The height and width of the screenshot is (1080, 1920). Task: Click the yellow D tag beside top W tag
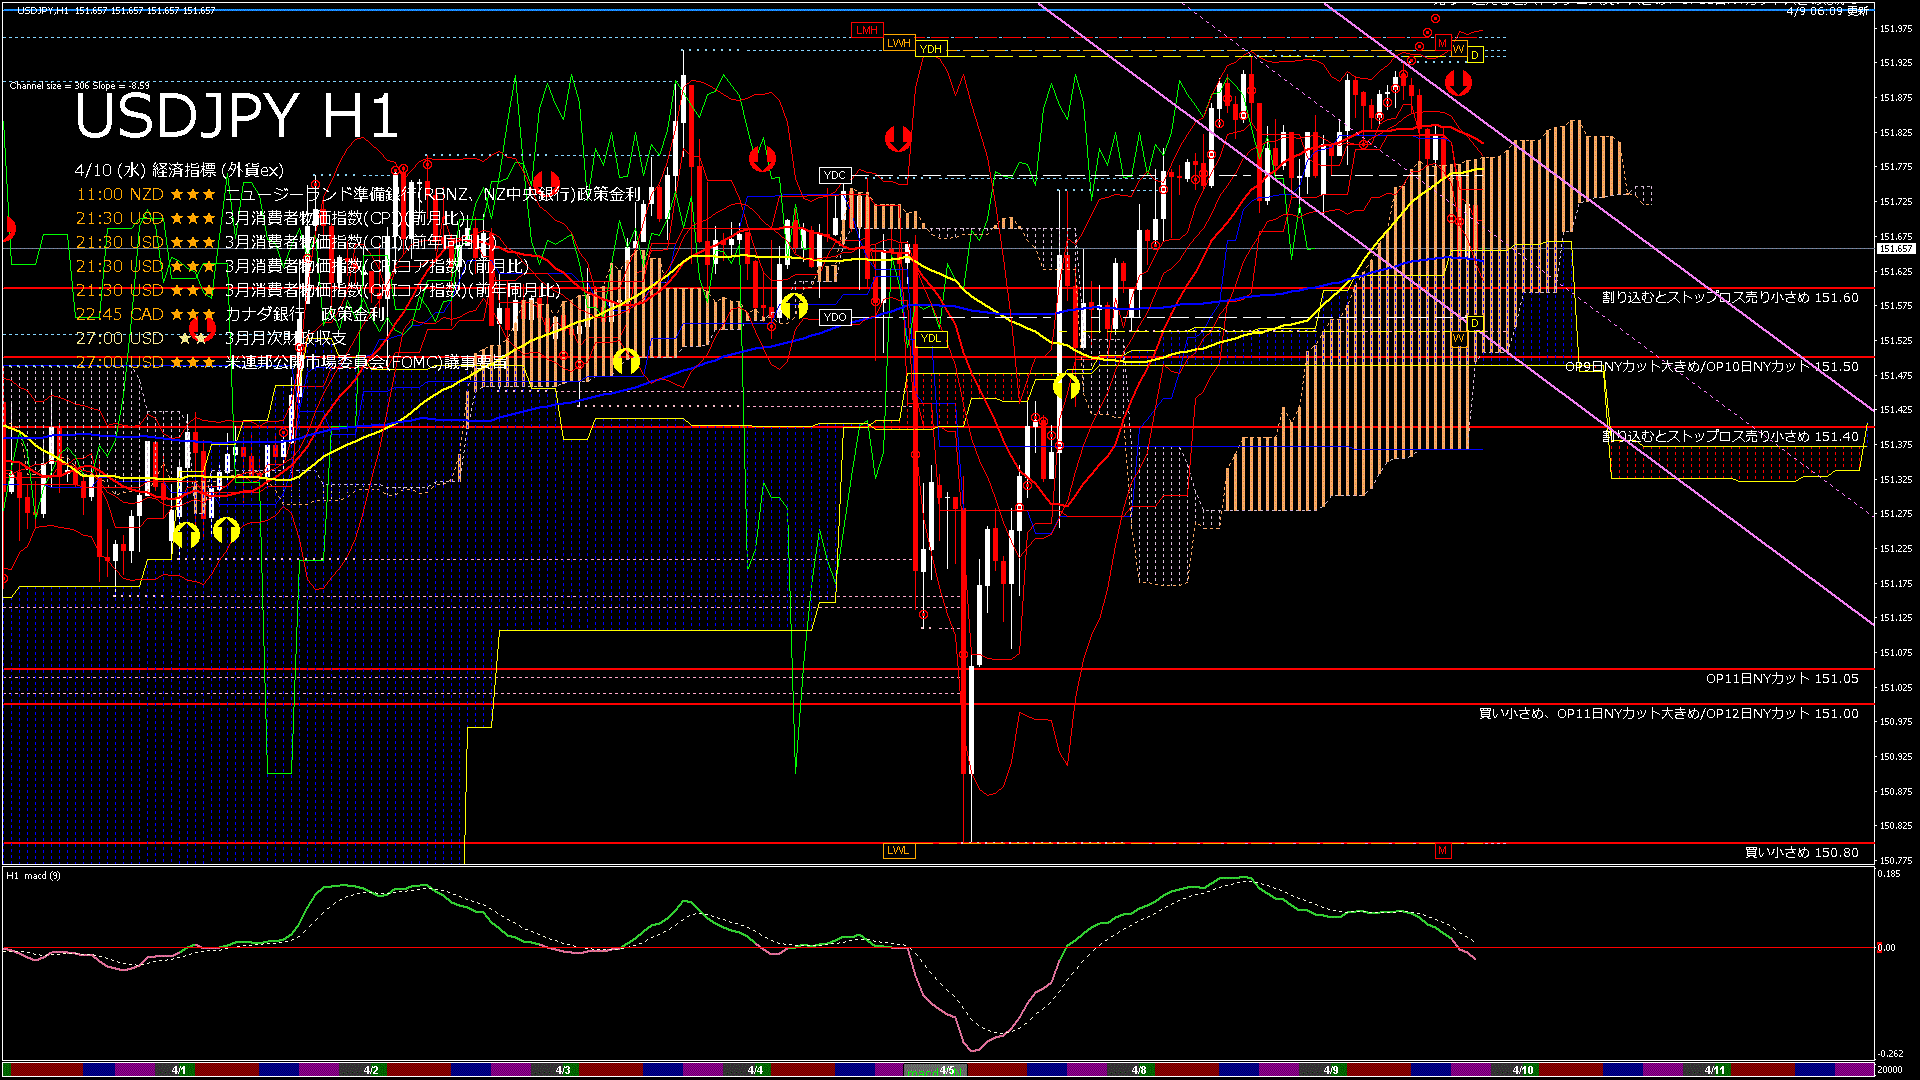[x=1474, y=55]
